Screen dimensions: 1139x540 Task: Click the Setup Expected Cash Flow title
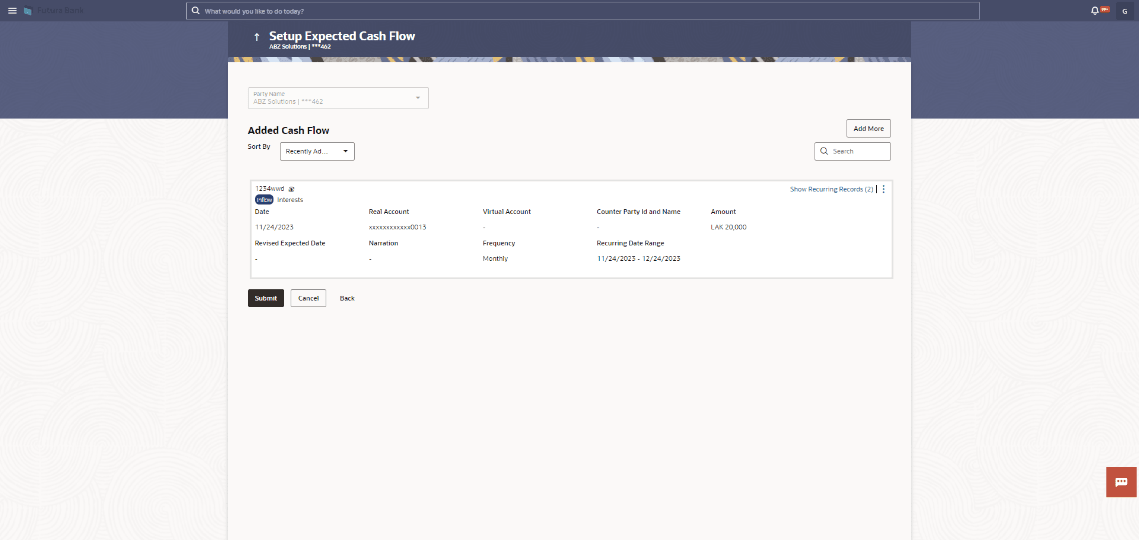click(342, 36)
